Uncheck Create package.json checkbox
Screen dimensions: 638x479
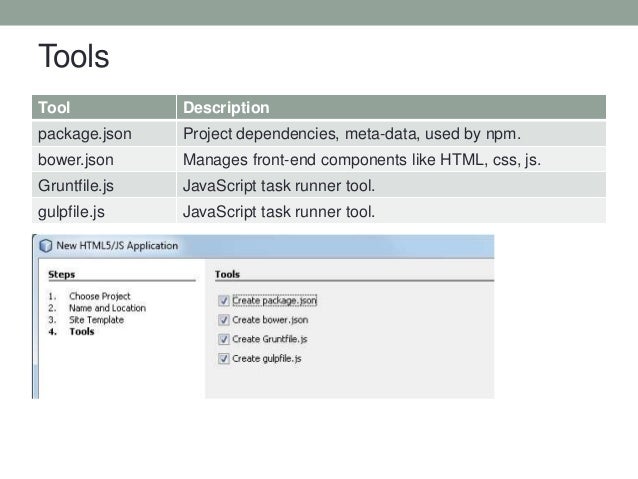[224, 301]
